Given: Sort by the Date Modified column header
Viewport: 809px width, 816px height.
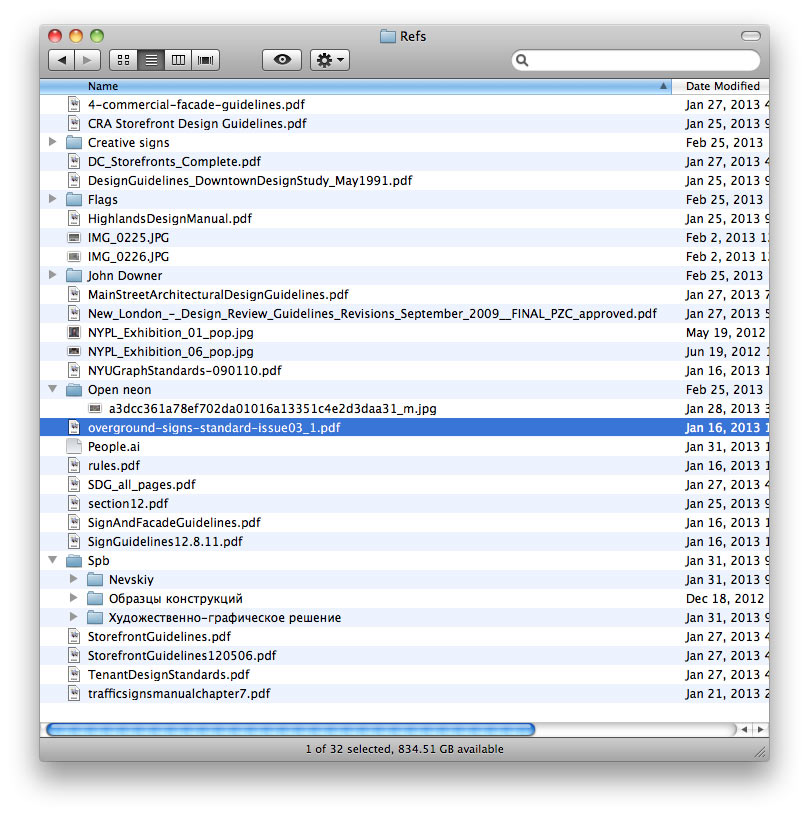Looking at the screenshot, I should coord(722,87).
